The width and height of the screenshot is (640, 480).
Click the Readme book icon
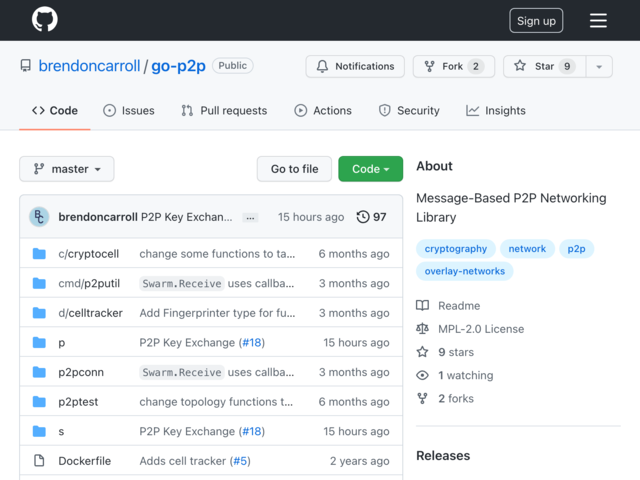point(422,305)
